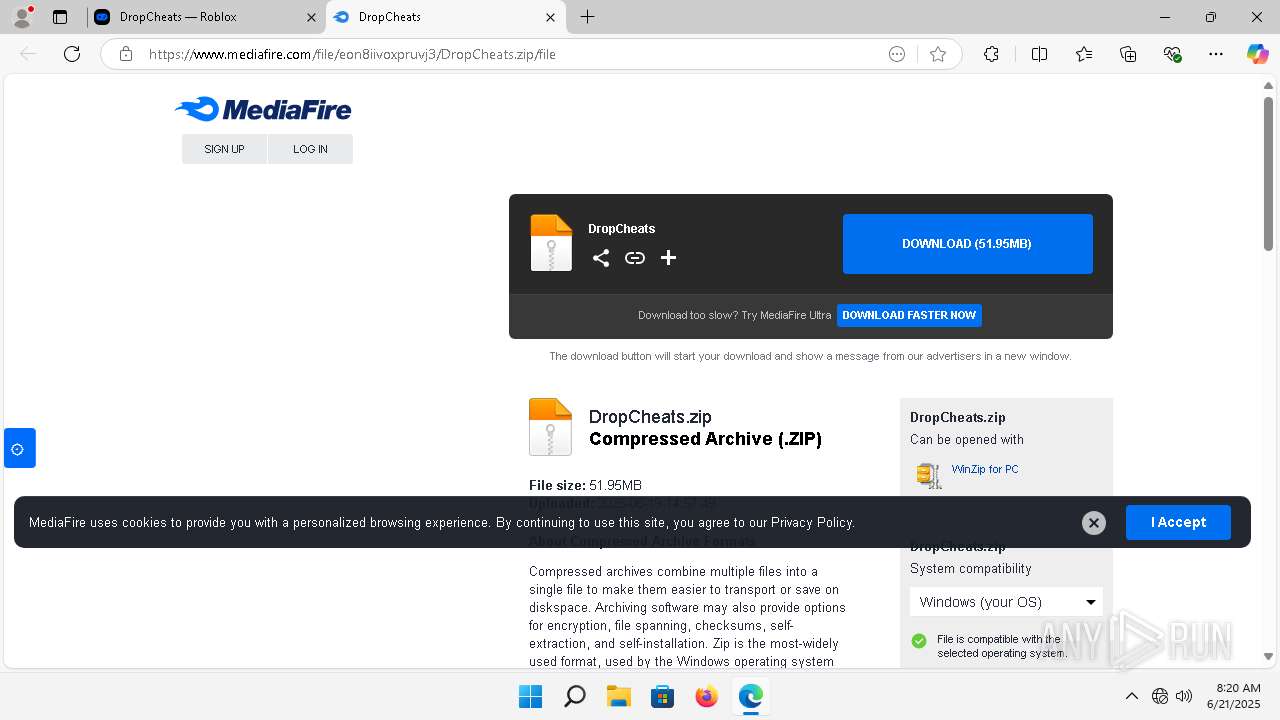Viewport: 1280px width, 720px height.
Task: Refresh the page
Action: [x=72, y=54]
